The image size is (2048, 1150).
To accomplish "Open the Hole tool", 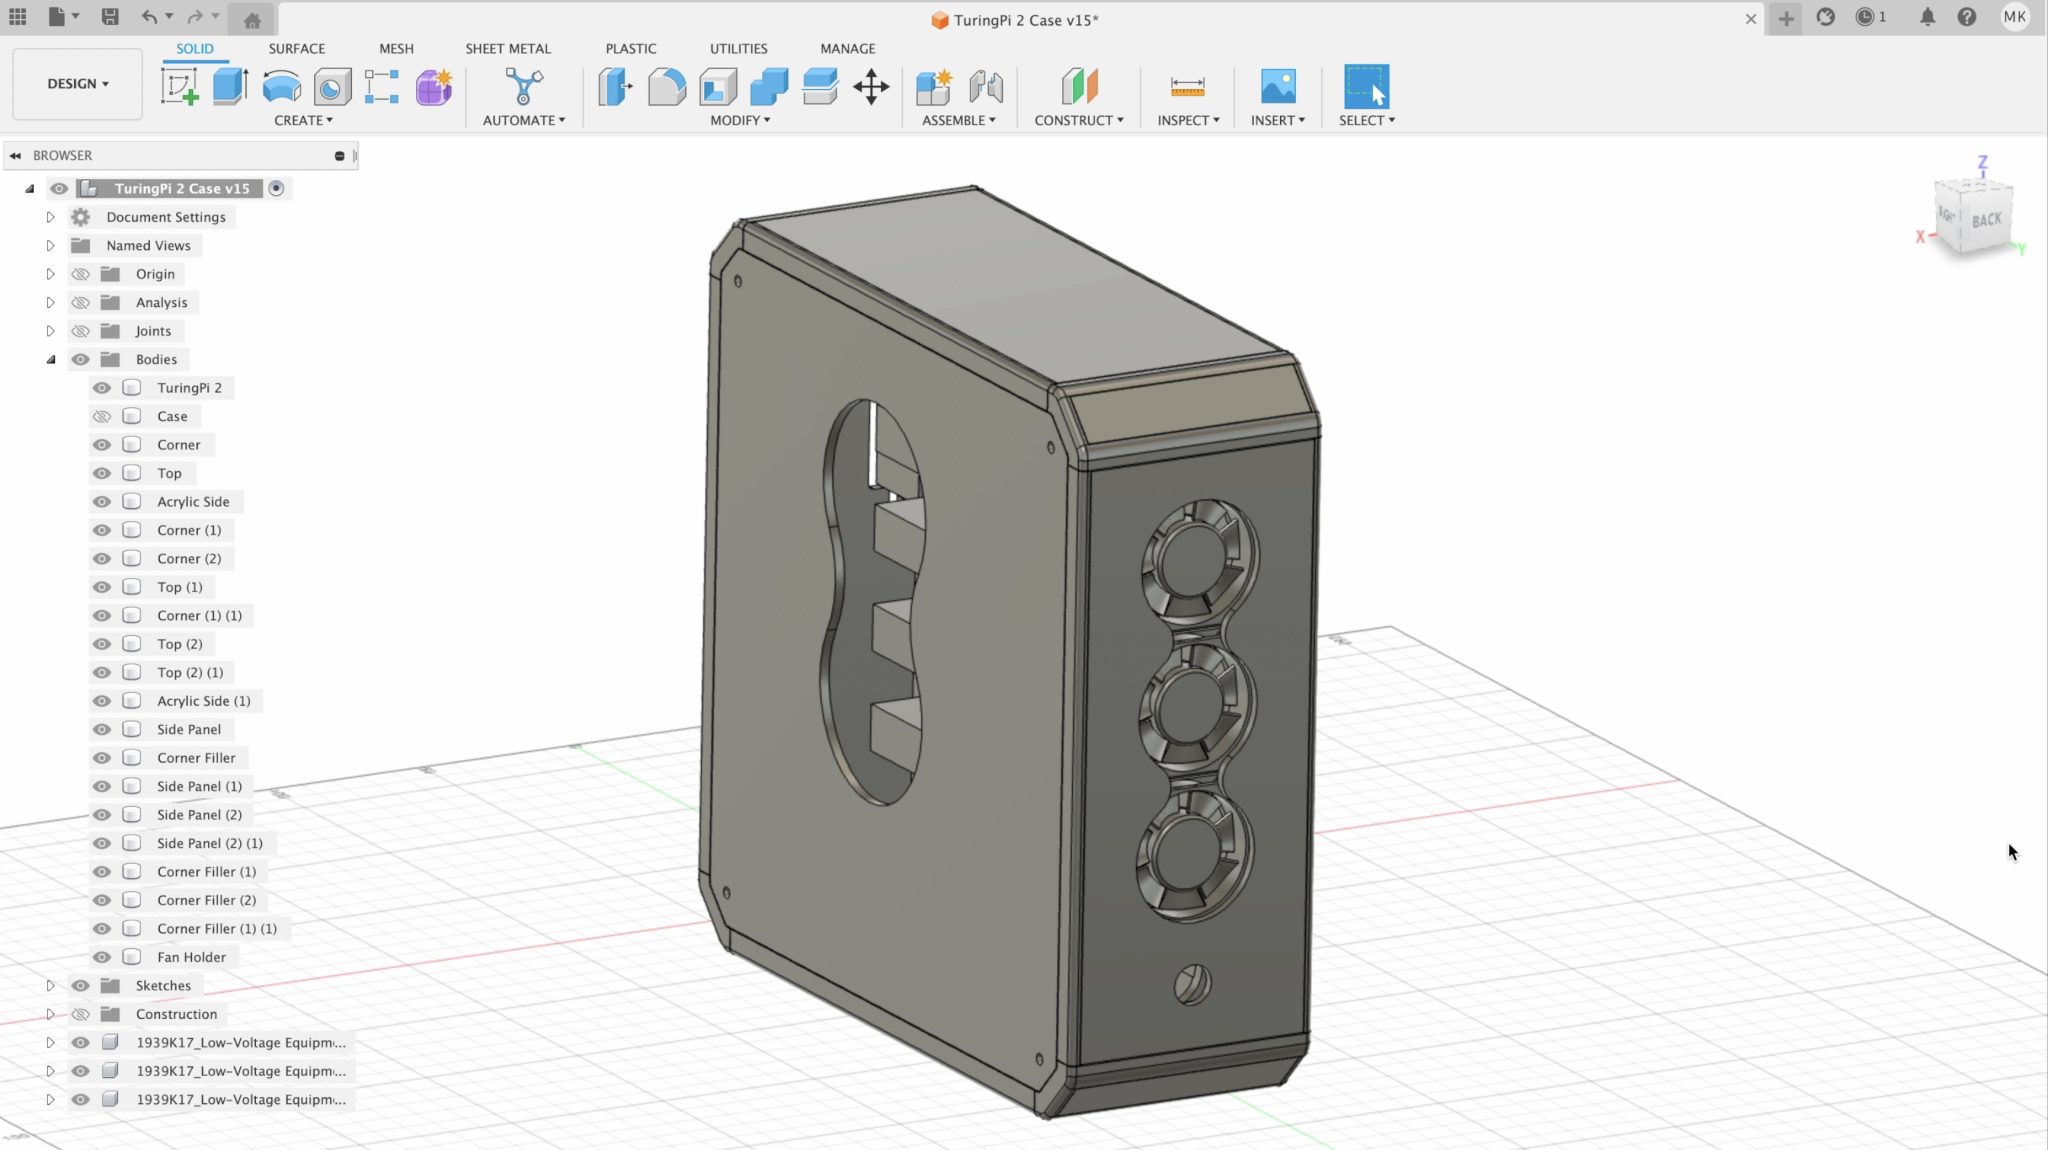I will (332, 88).
